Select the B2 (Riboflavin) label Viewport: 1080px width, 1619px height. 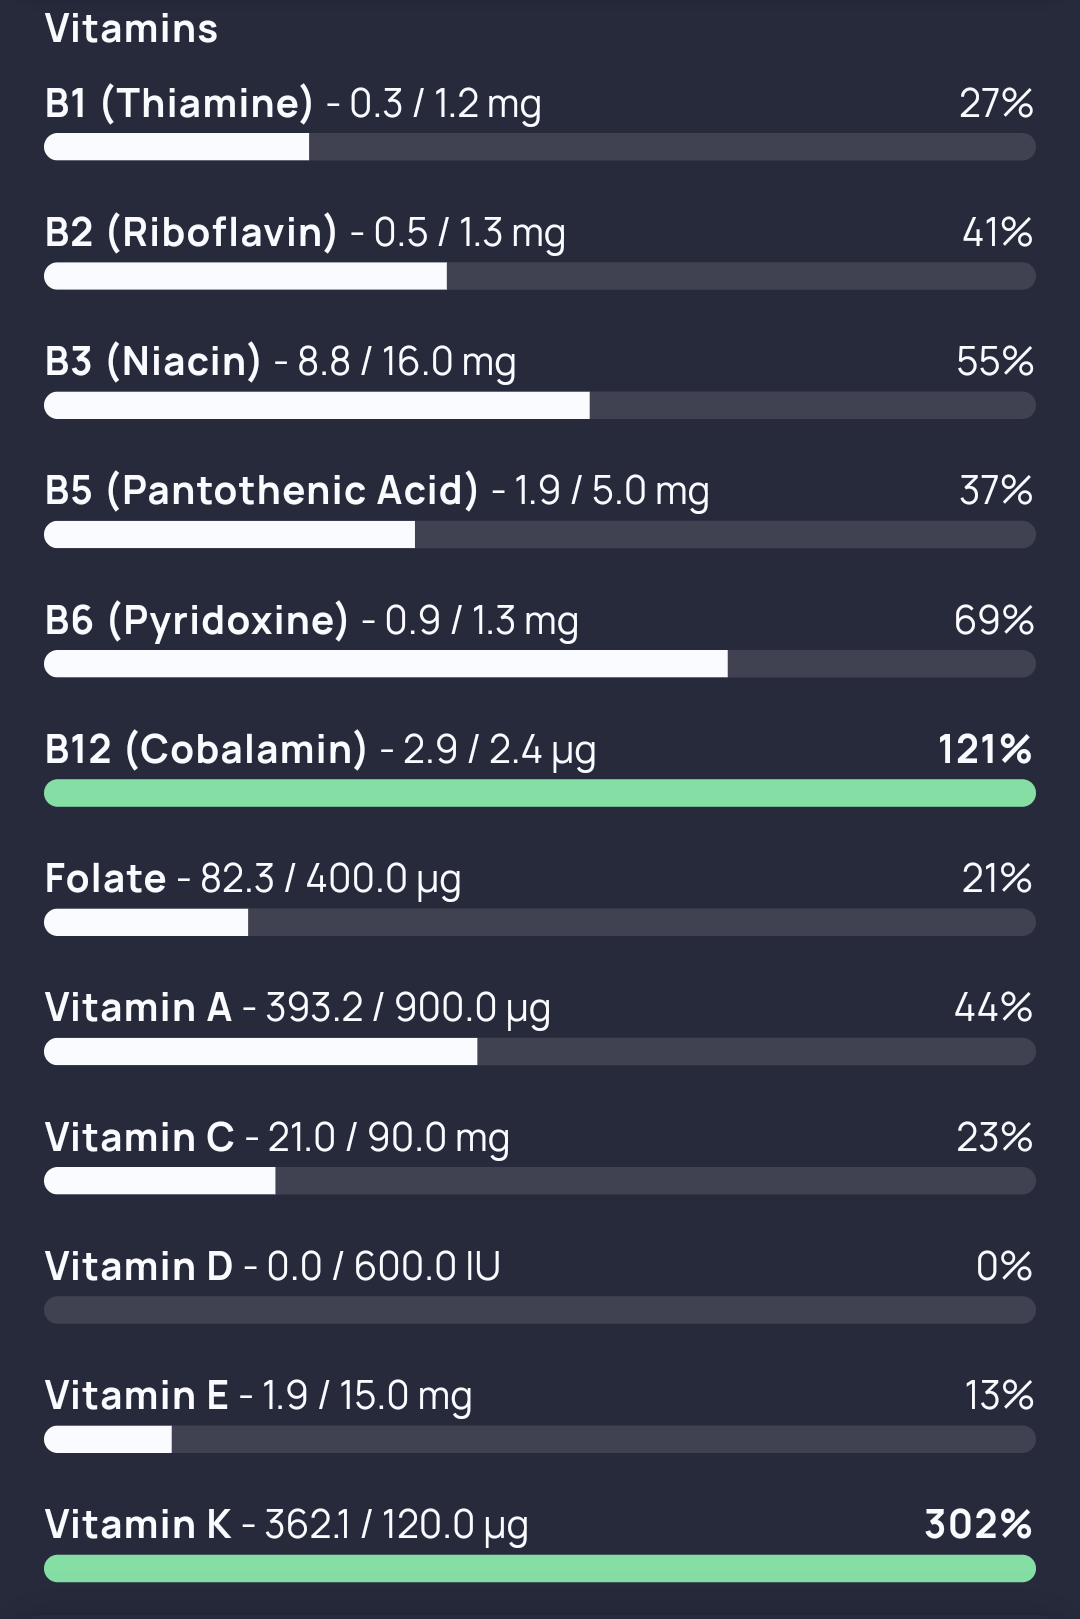tap(191, 232)
